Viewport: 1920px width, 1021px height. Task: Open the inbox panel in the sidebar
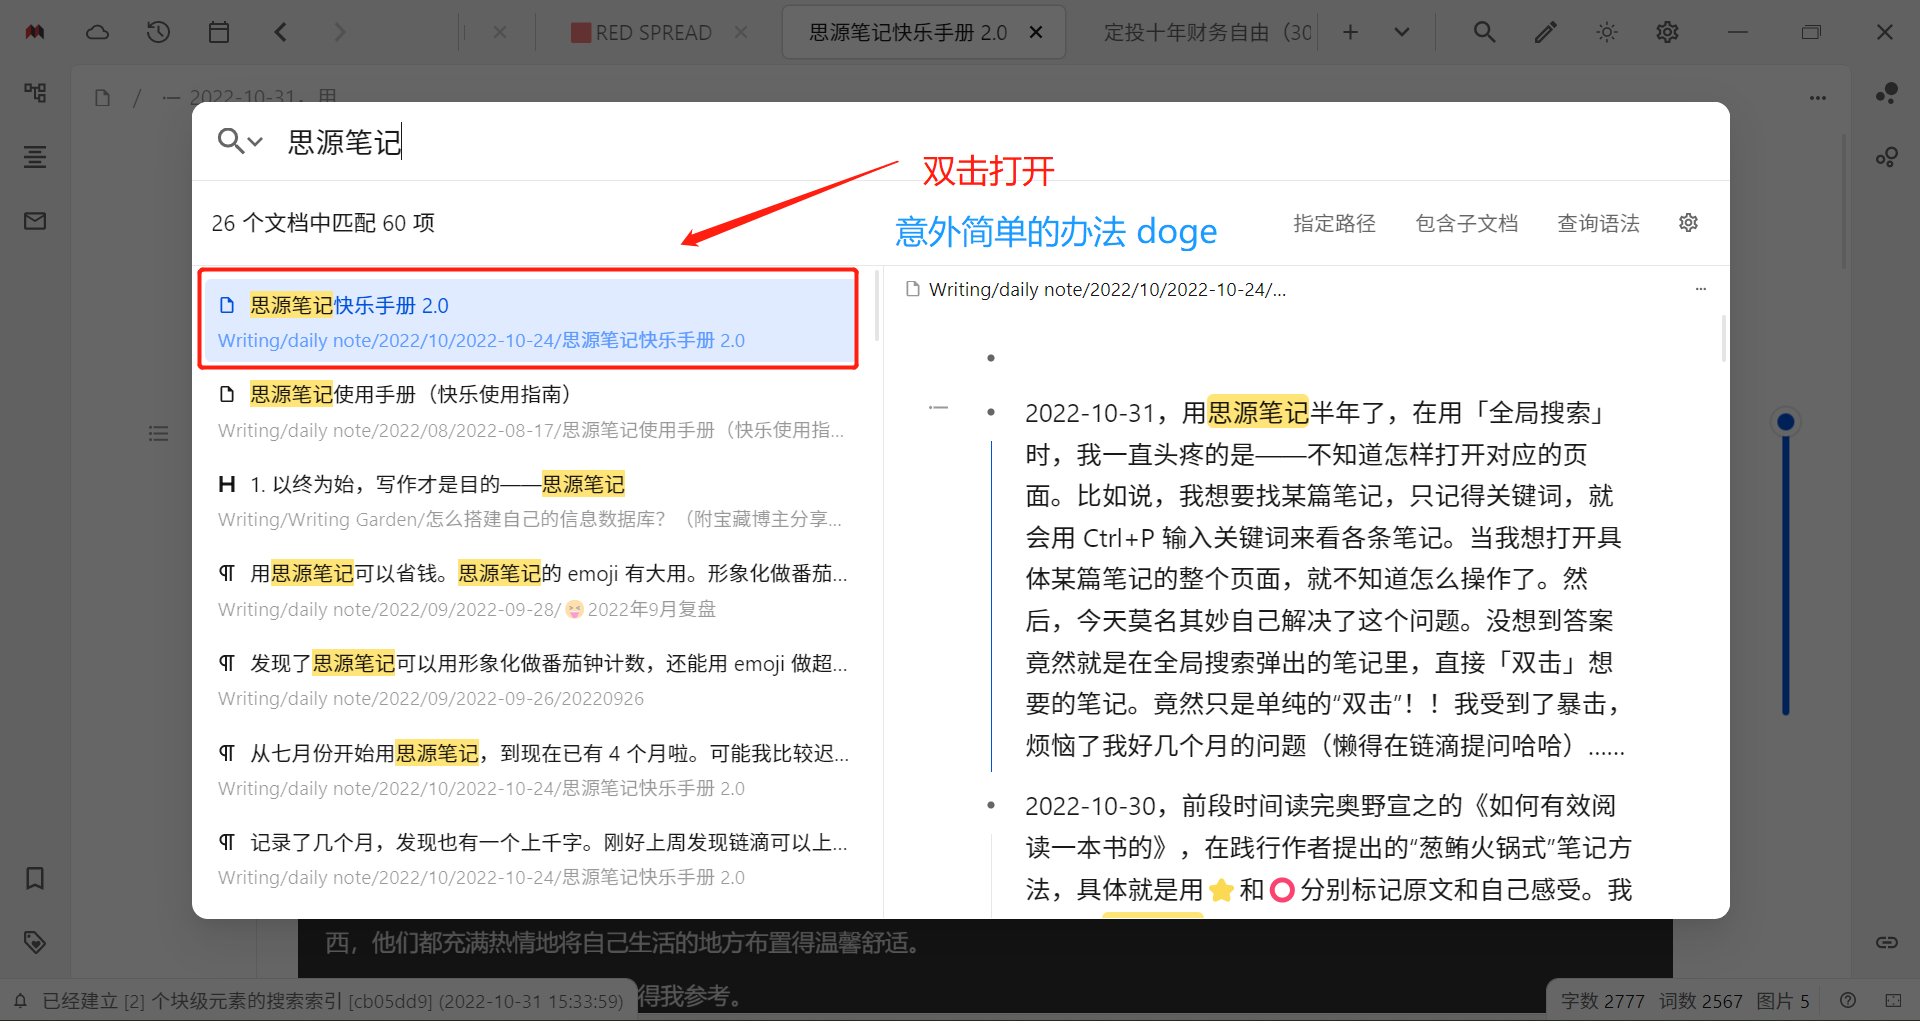pyautogui.click(x=34, y=221)
